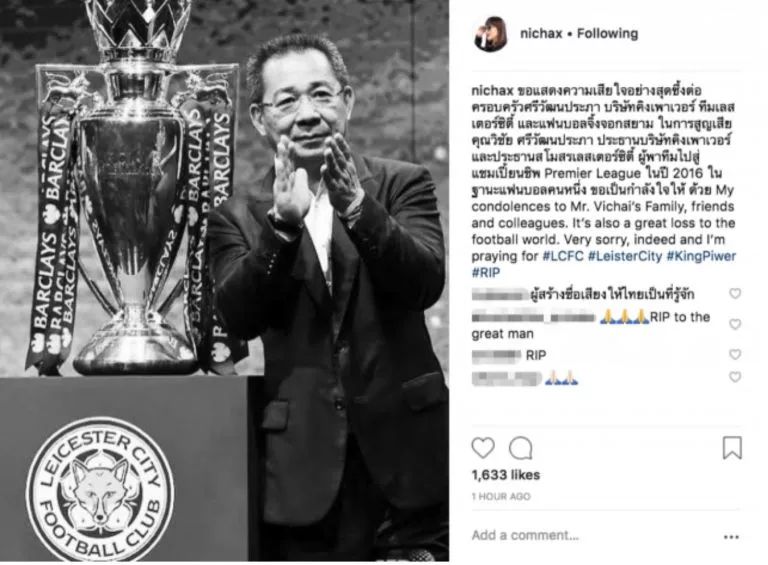The height and width of the screenshot is (565, 768).
Task: Open the #RIP hashtag
Action: tap(486, 273)
